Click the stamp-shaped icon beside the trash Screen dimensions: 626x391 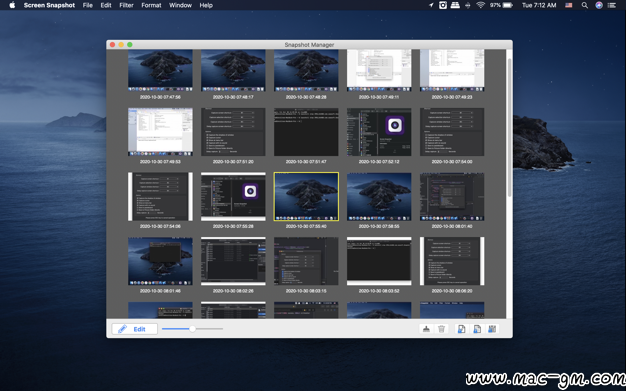(426, 329)
